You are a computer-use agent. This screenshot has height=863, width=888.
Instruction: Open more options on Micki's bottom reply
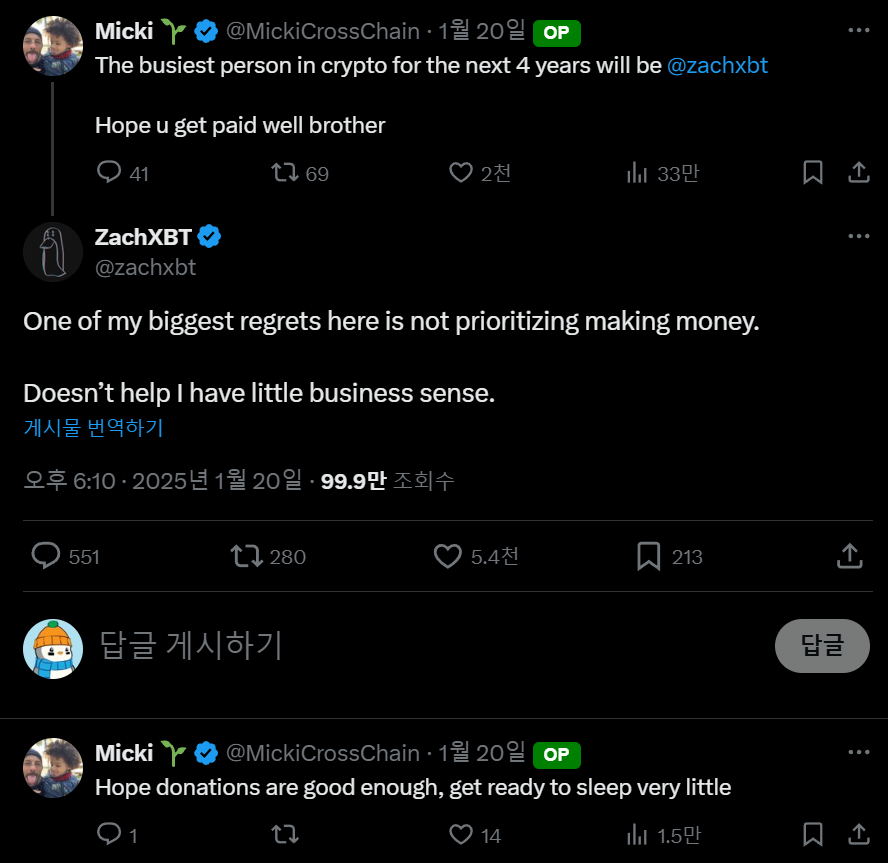coord(858,751)
